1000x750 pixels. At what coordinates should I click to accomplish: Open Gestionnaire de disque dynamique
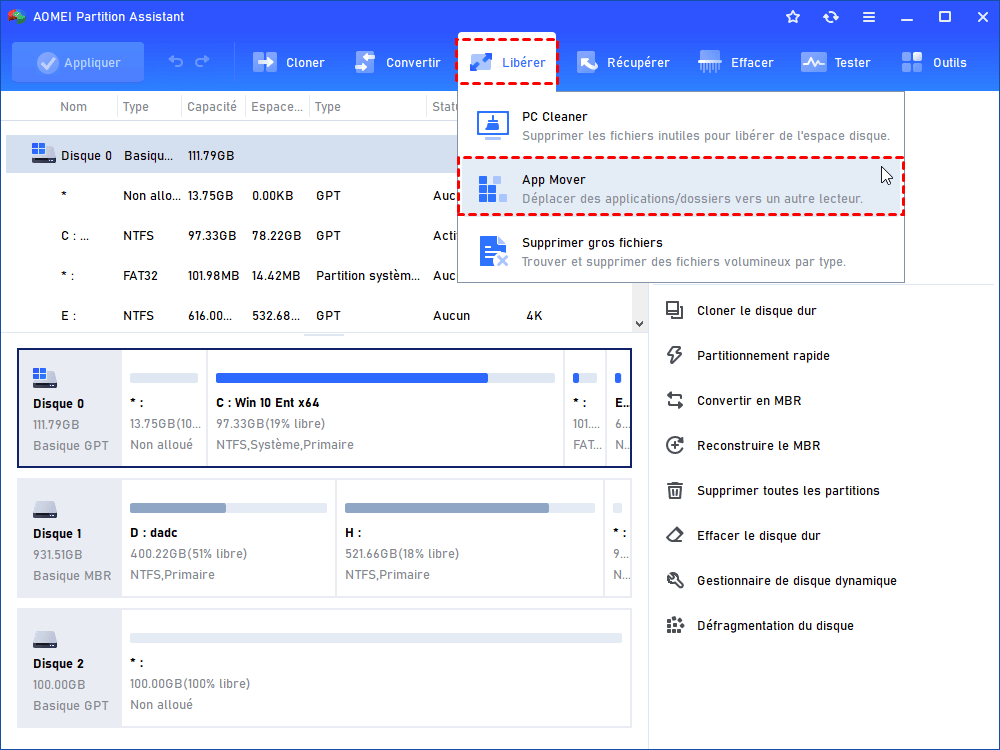[797, 580]
